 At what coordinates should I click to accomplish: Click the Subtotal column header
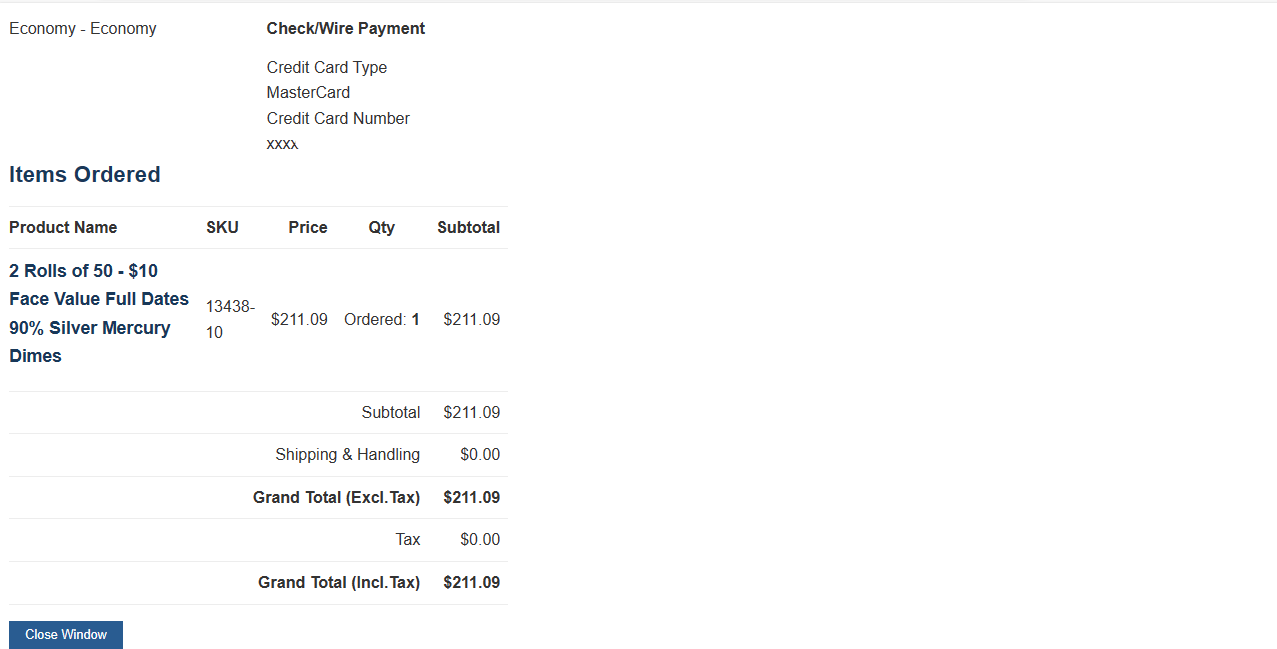pos(468,227)
